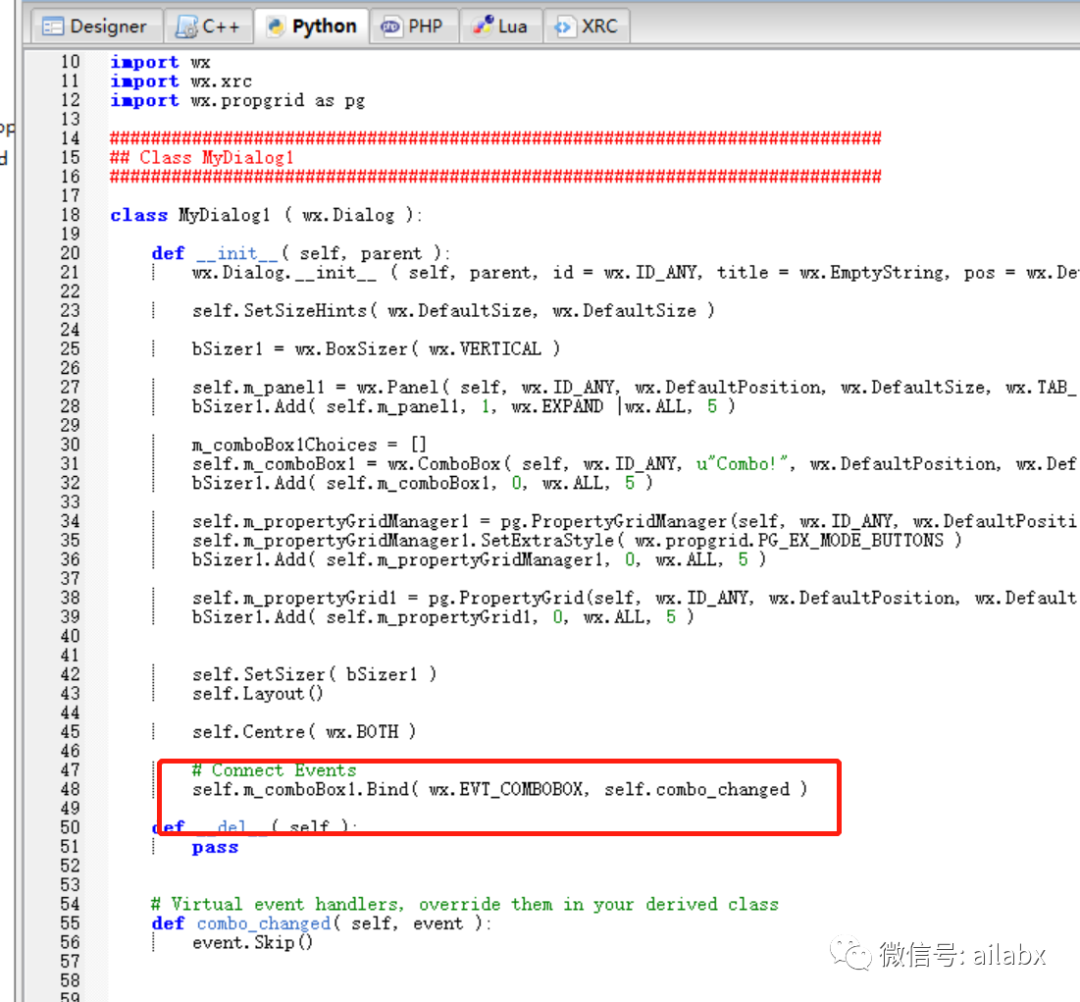Click the 'self.SetSizeHints' line

coord(453,311)
